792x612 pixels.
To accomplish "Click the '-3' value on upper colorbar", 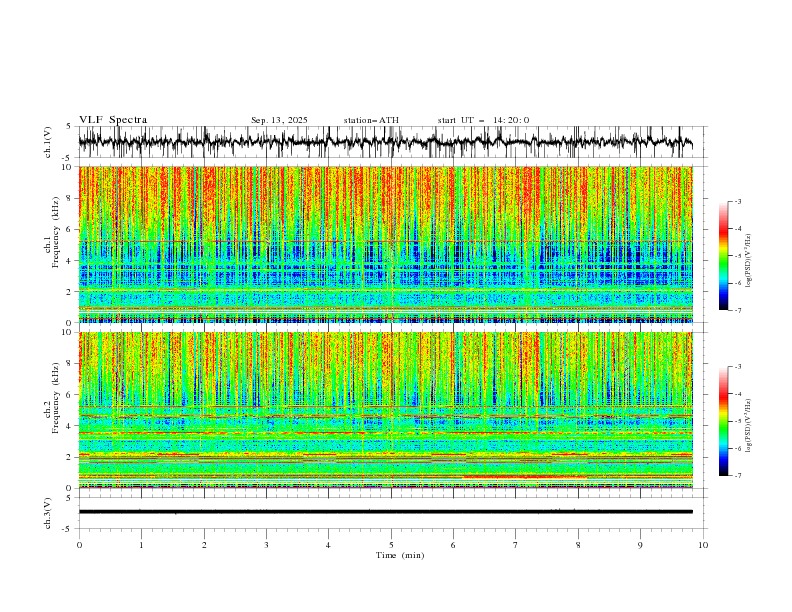I will pos(738,201).
